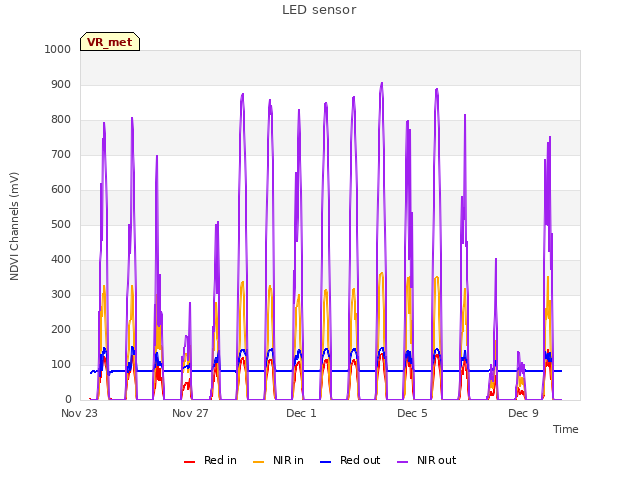Viewport: 640px width, 480px height.
Task: Click the 100 y-axis tick label
Action: [61, 364]
